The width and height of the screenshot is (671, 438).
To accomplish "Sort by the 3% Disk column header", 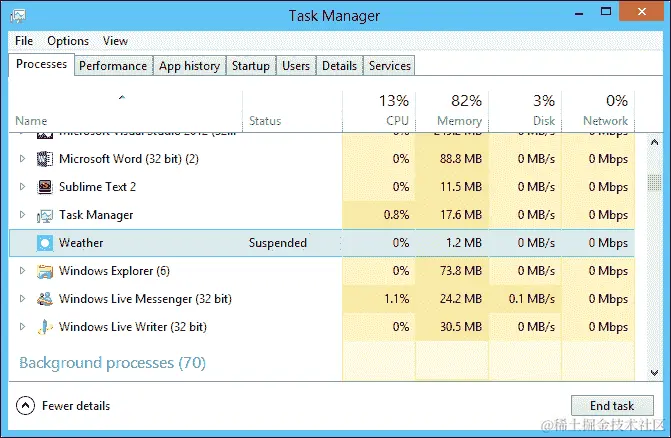I will pos(525,111).
